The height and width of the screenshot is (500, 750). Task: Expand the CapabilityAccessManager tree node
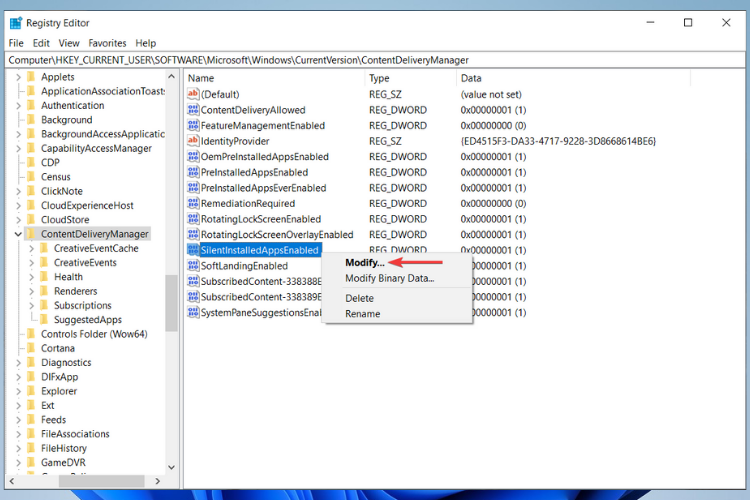click(x=18, y=148)
